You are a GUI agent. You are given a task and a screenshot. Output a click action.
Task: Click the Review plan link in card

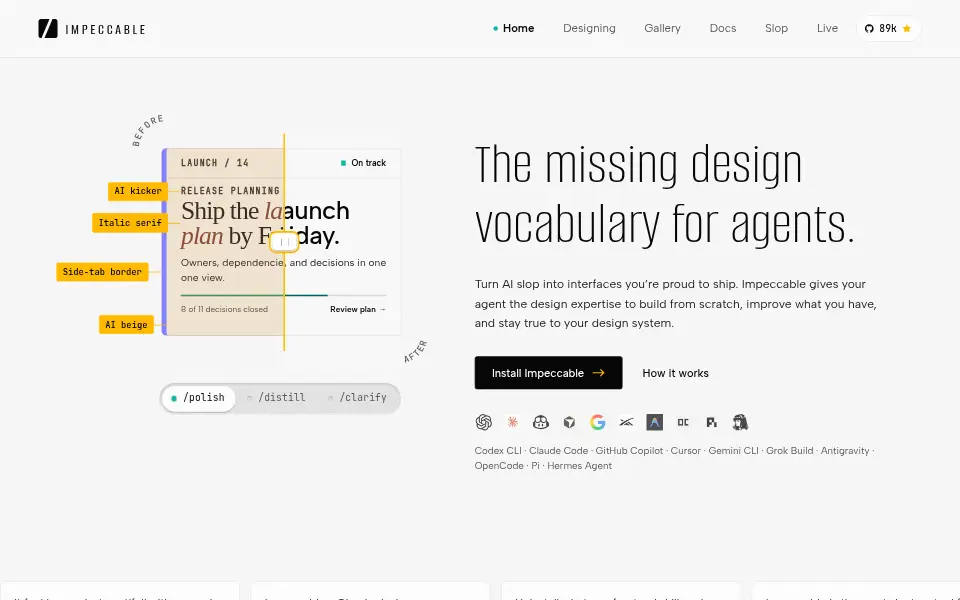[x=358, y=309]
